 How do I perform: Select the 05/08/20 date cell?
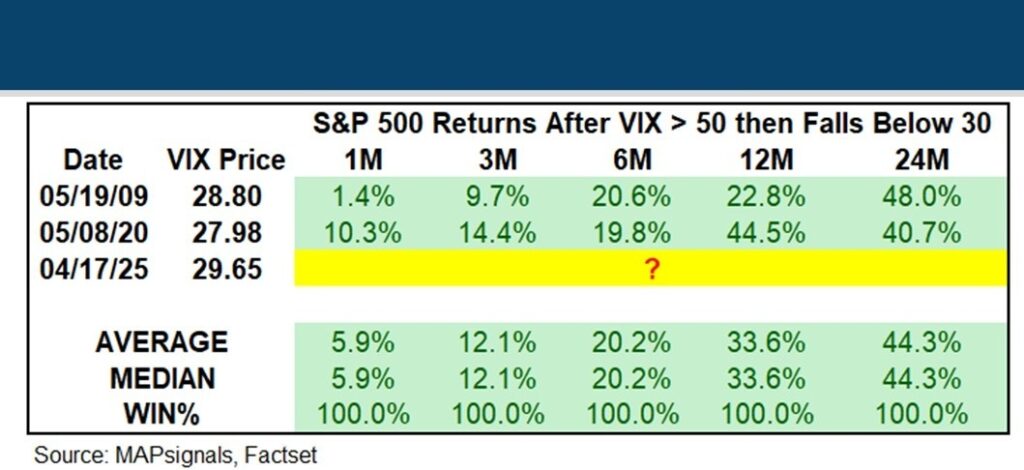93,232
